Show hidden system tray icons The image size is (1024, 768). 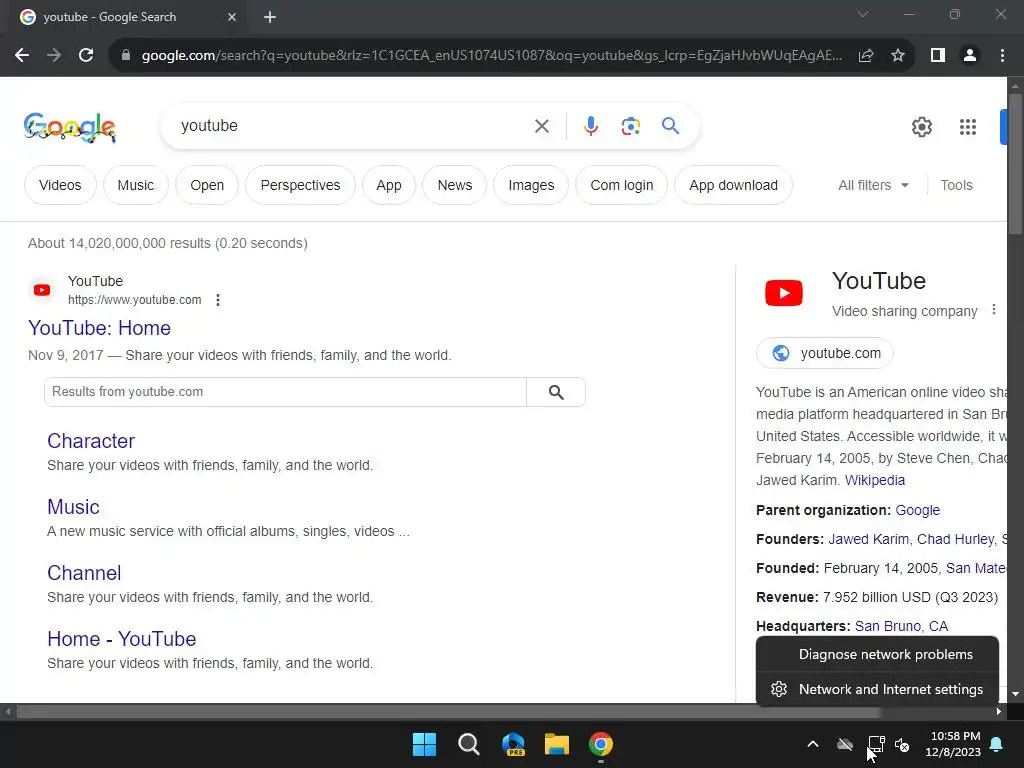813,744
